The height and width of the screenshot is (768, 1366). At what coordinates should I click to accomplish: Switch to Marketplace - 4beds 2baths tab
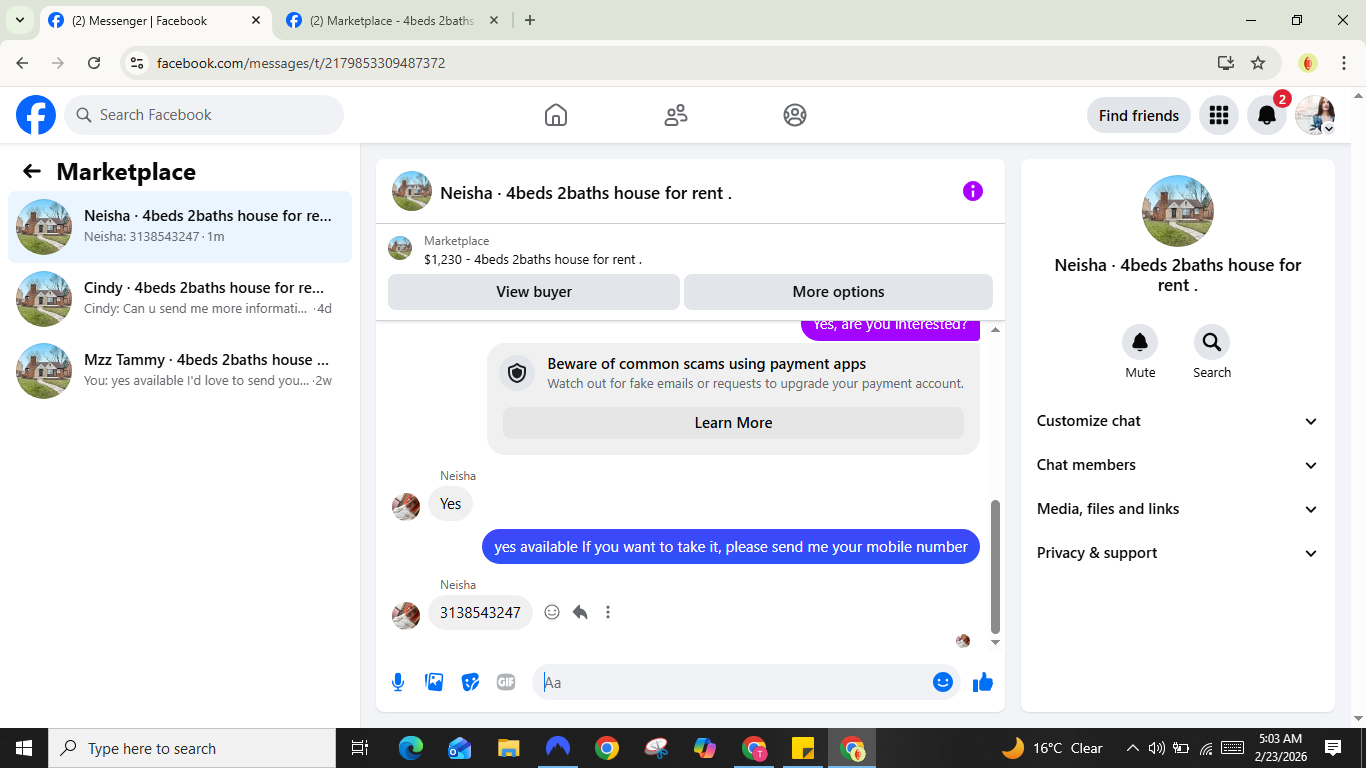point(392,20)
